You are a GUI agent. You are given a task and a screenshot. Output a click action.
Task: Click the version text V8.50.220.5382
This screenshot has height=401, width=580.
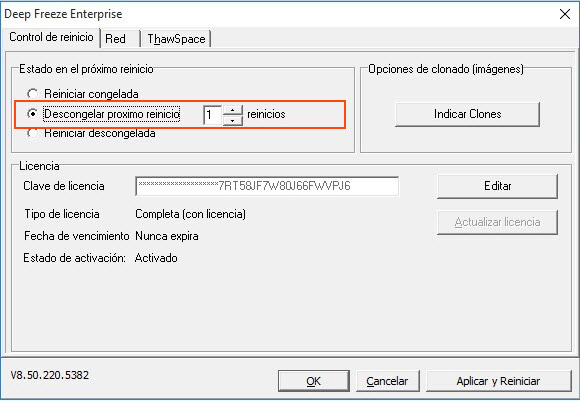[50, 375]
